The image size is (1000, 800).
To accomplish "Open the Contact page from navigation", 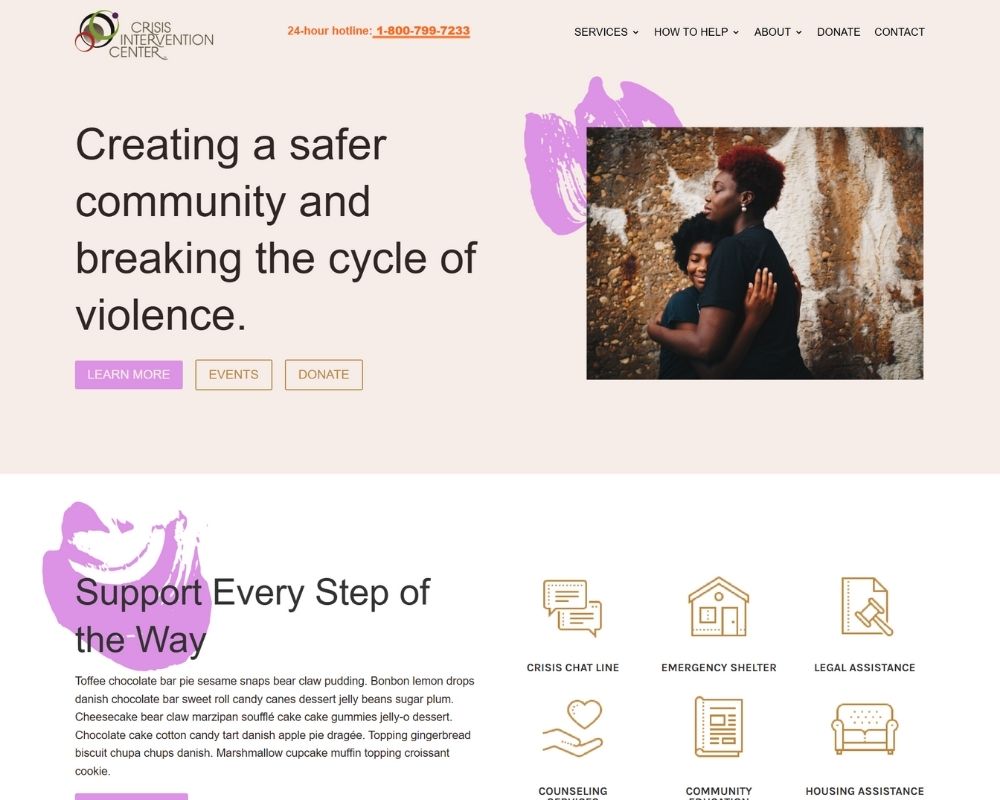I will pyautogui.click(x=899, y=32).
